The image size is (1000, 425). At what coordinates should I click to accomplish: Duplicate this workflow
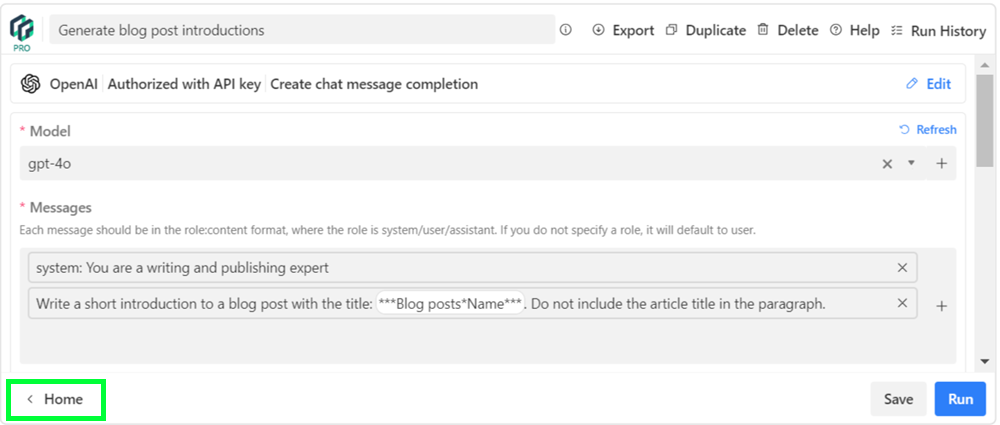tap(705, 30)
